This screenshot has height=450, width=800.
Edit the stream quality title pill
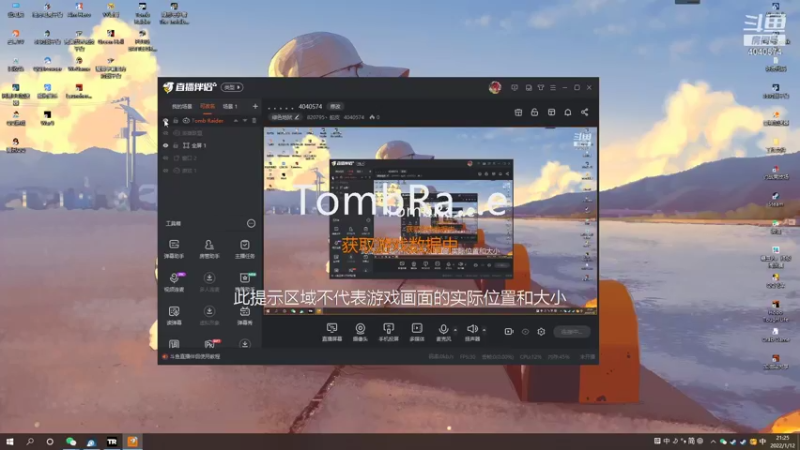click(x=286, y=117)
